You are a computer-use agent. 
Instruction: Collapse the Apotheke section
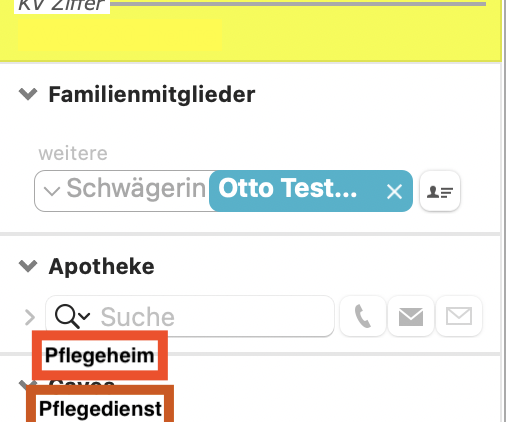point(28,266)
